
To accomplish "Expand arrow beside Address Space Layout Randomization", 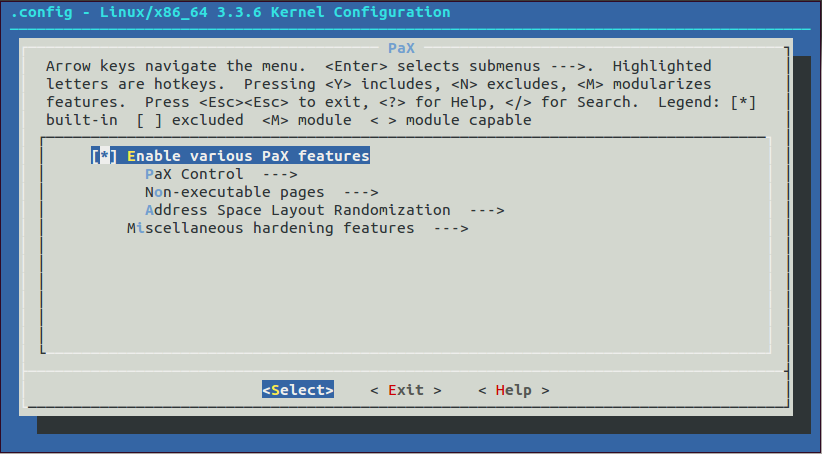I will [486, 210].
